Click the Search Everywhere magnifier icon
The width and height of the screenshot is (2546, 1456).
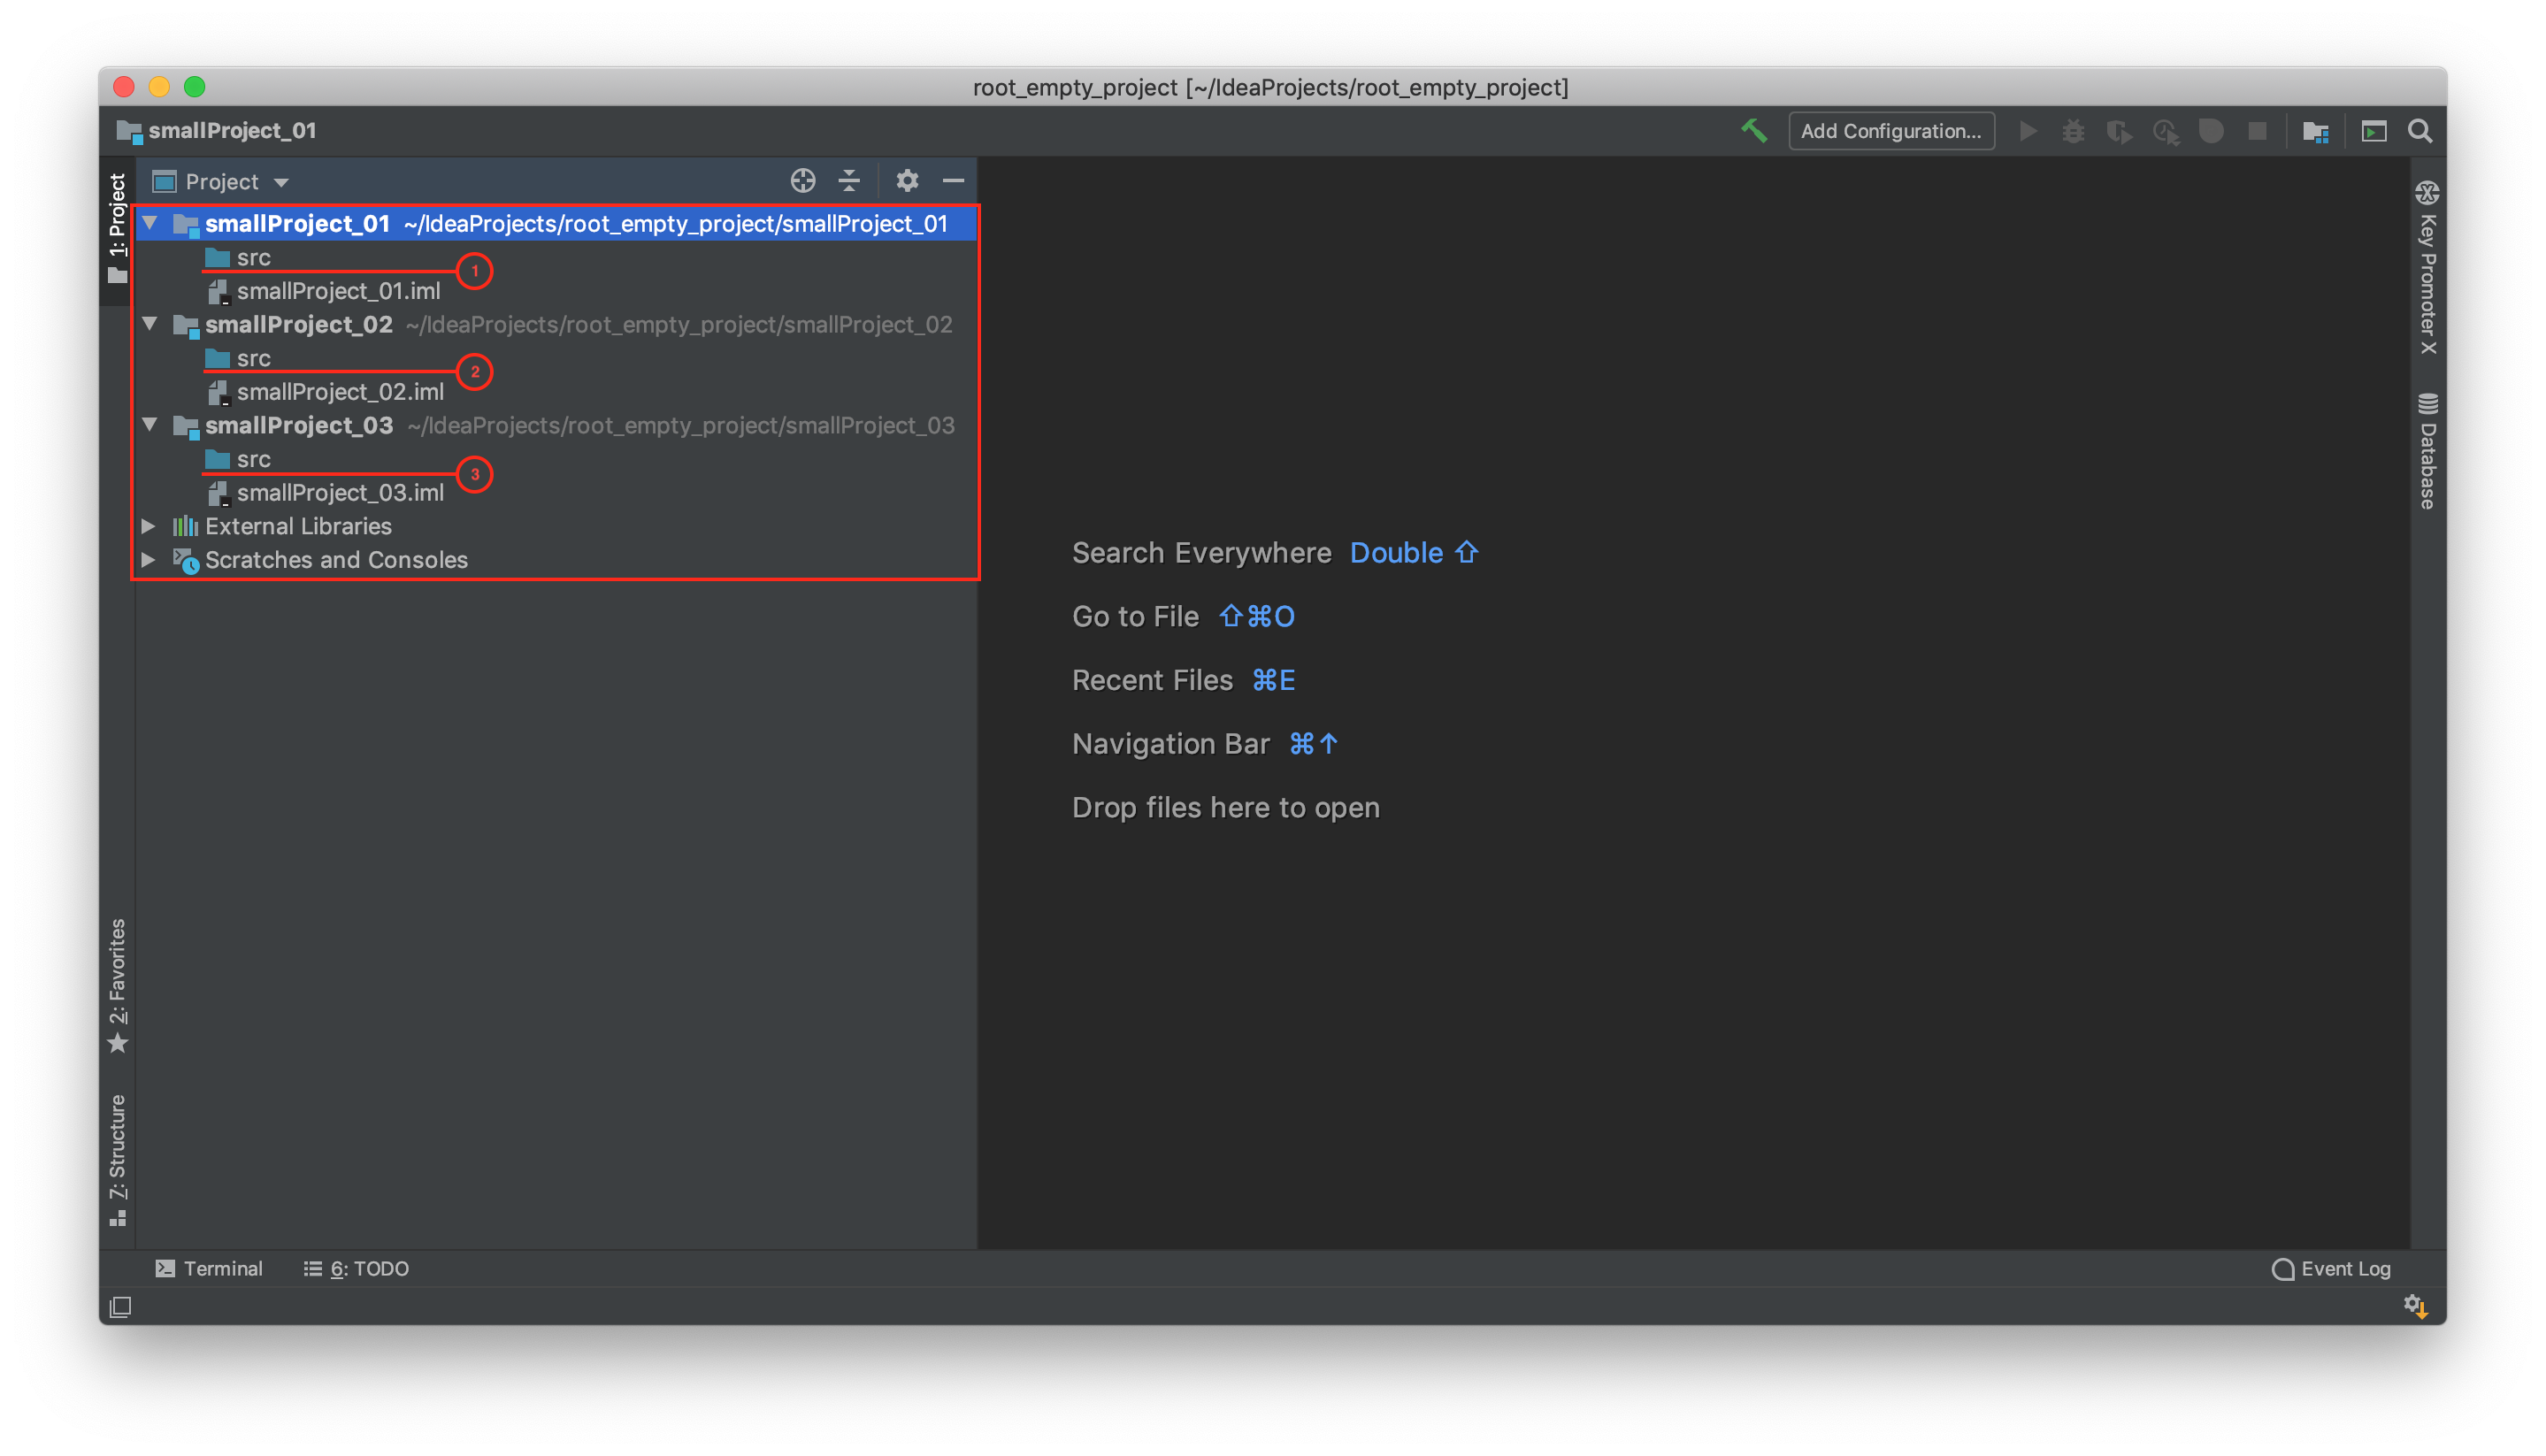click(x=2420, y=131)
